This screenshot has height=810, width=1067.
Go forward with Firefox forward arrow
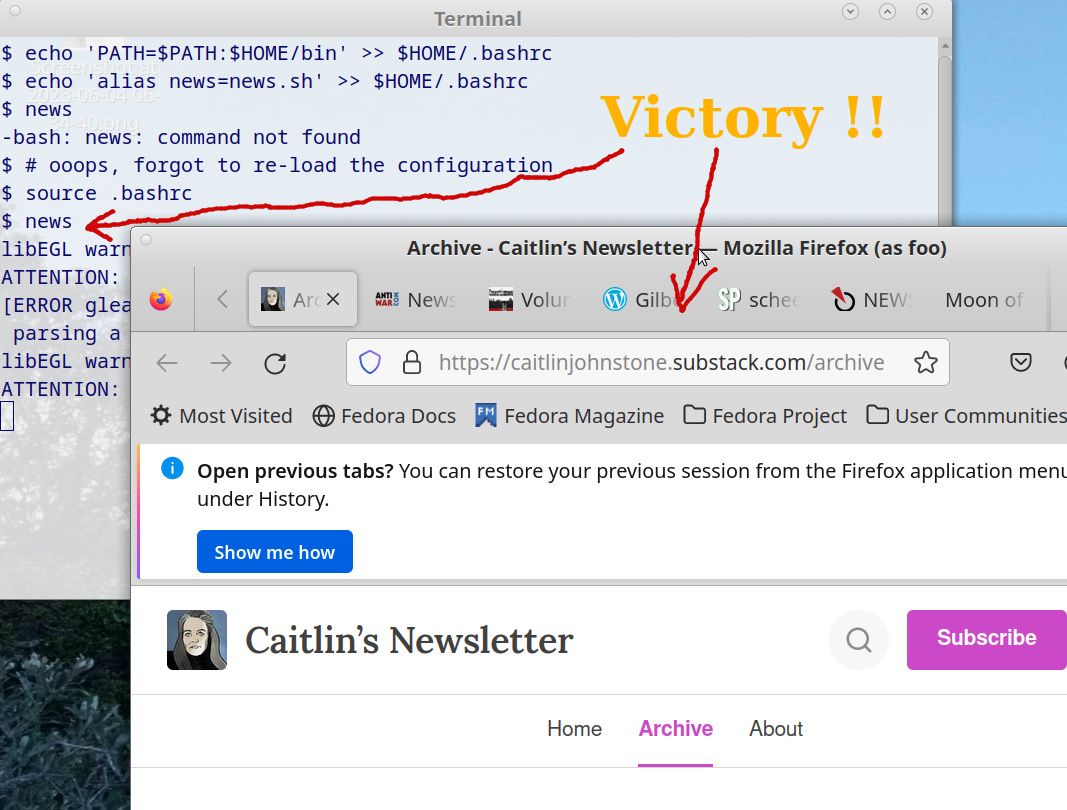click(221, 363)
